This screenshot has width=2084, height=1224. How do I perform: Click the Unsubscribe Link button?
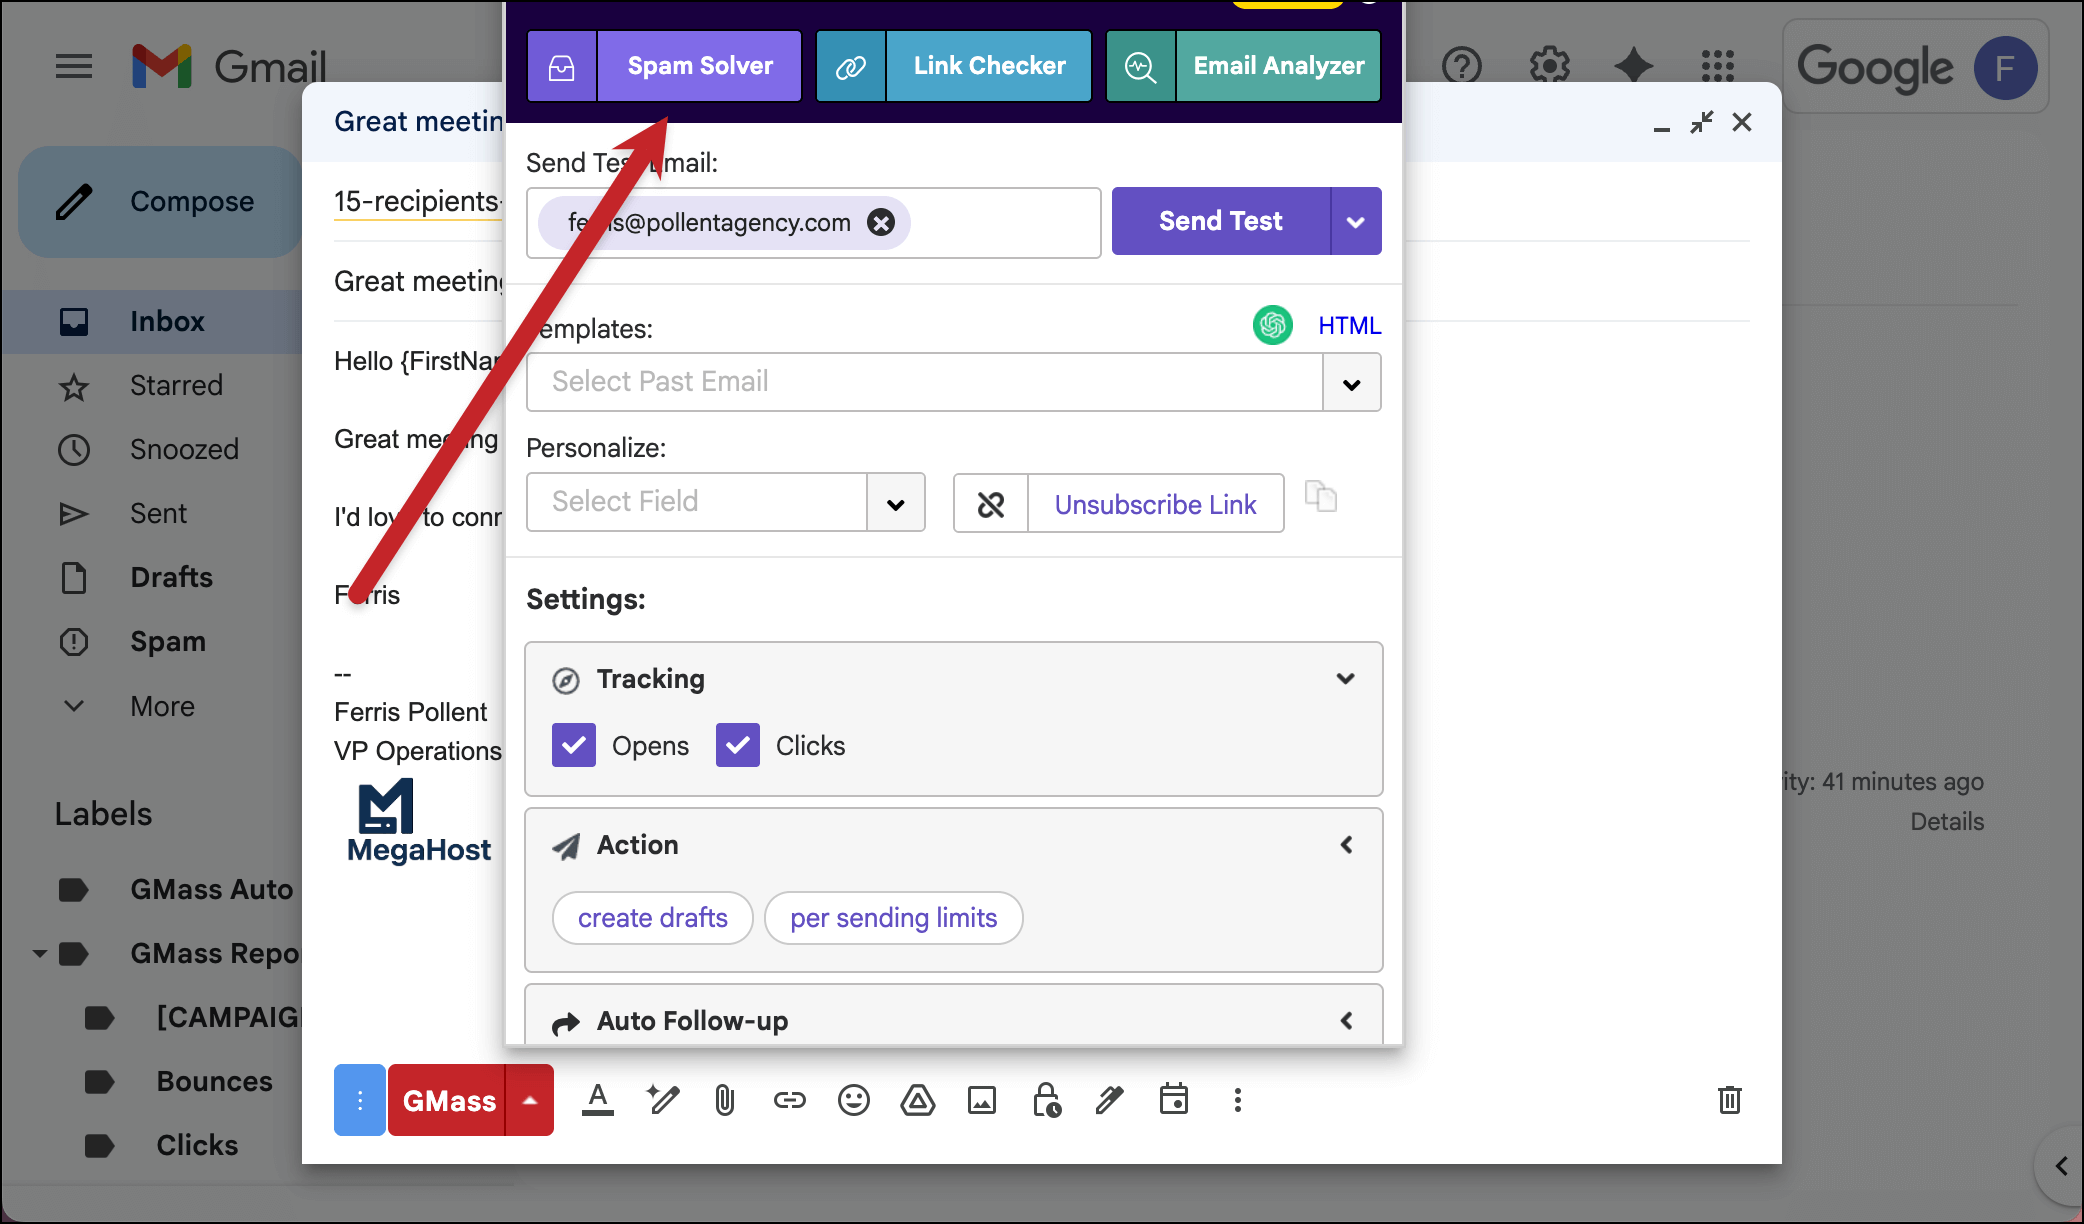[x=1155, y=504]
